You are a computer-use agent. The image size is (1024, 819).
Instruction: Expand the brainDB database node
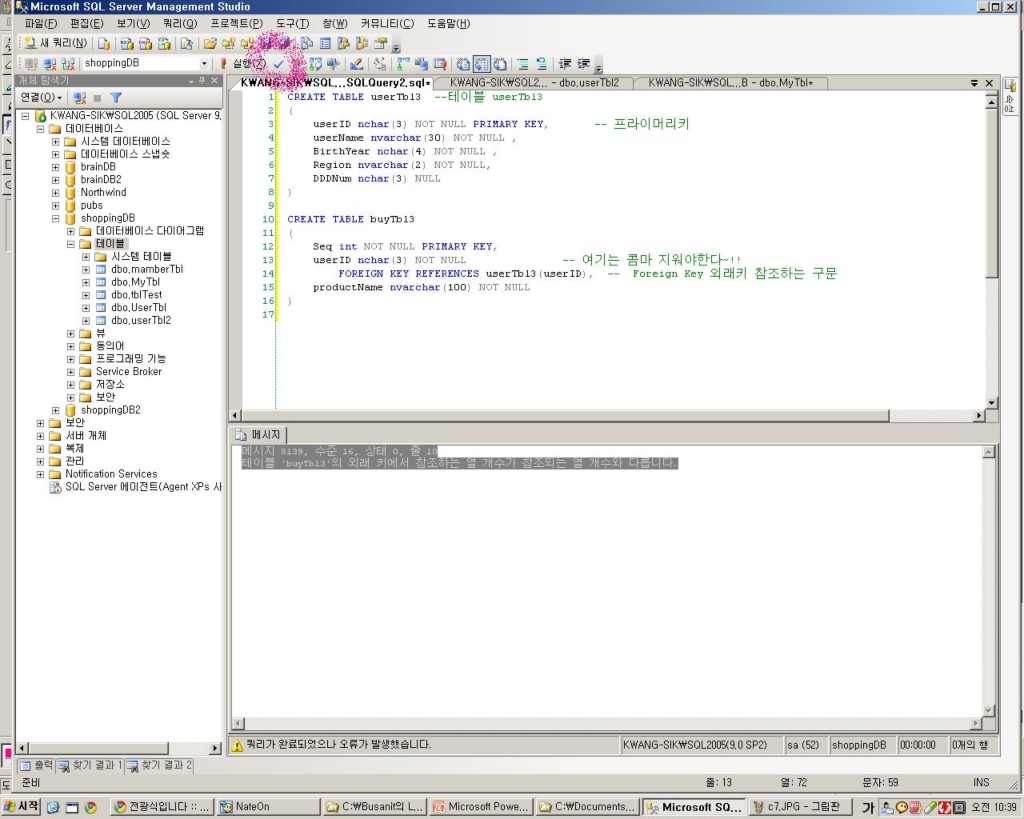point(56,167)
